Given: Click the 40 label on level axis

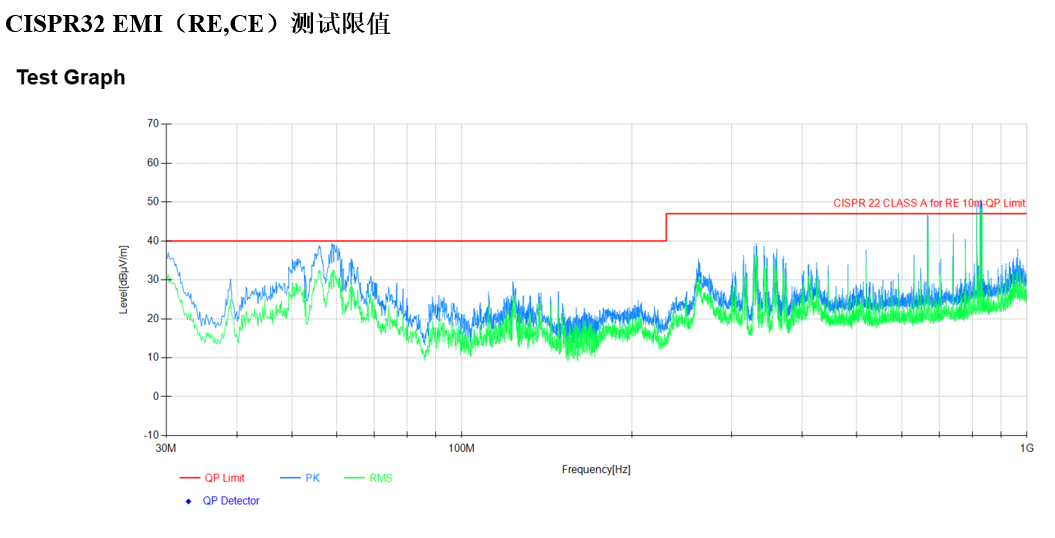Looking at the screenshot, I should click(x=153, y=241).
